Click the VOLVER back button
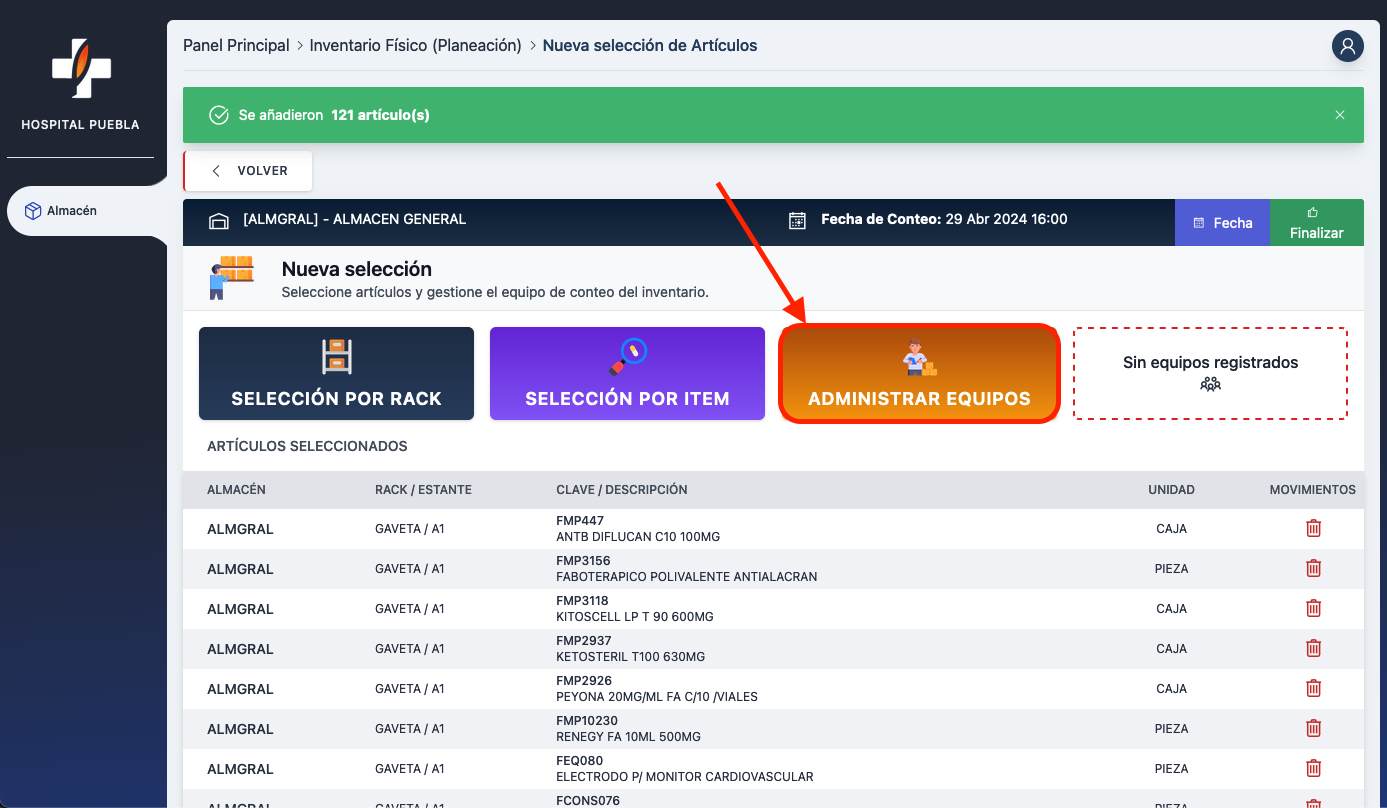Viewport: 1387px width, 808px height. (x=248, y=171)
